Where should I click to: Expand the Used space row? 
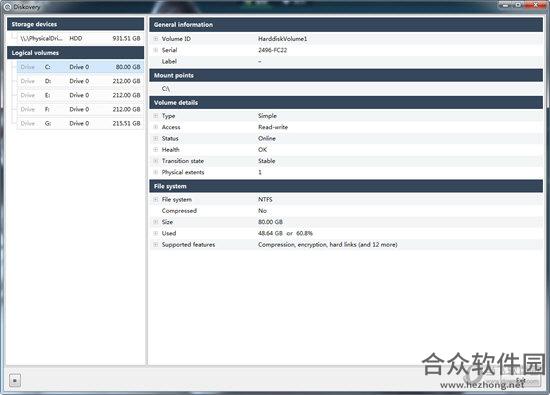(156, 233)
